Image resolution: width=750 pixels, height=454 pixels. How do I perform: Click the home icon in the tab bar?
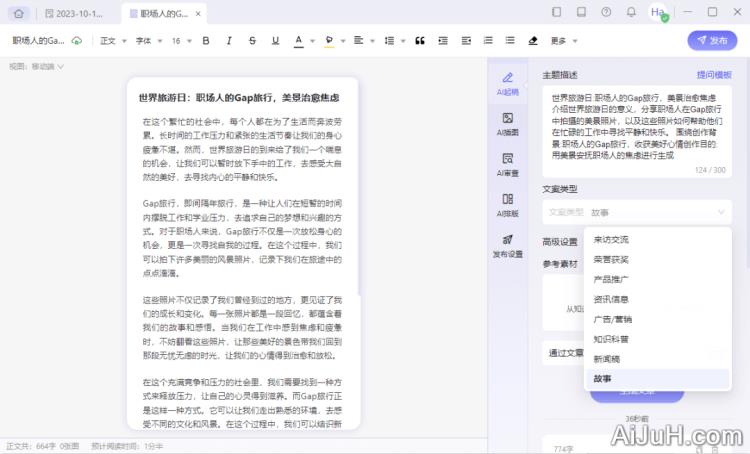[20, 13]
